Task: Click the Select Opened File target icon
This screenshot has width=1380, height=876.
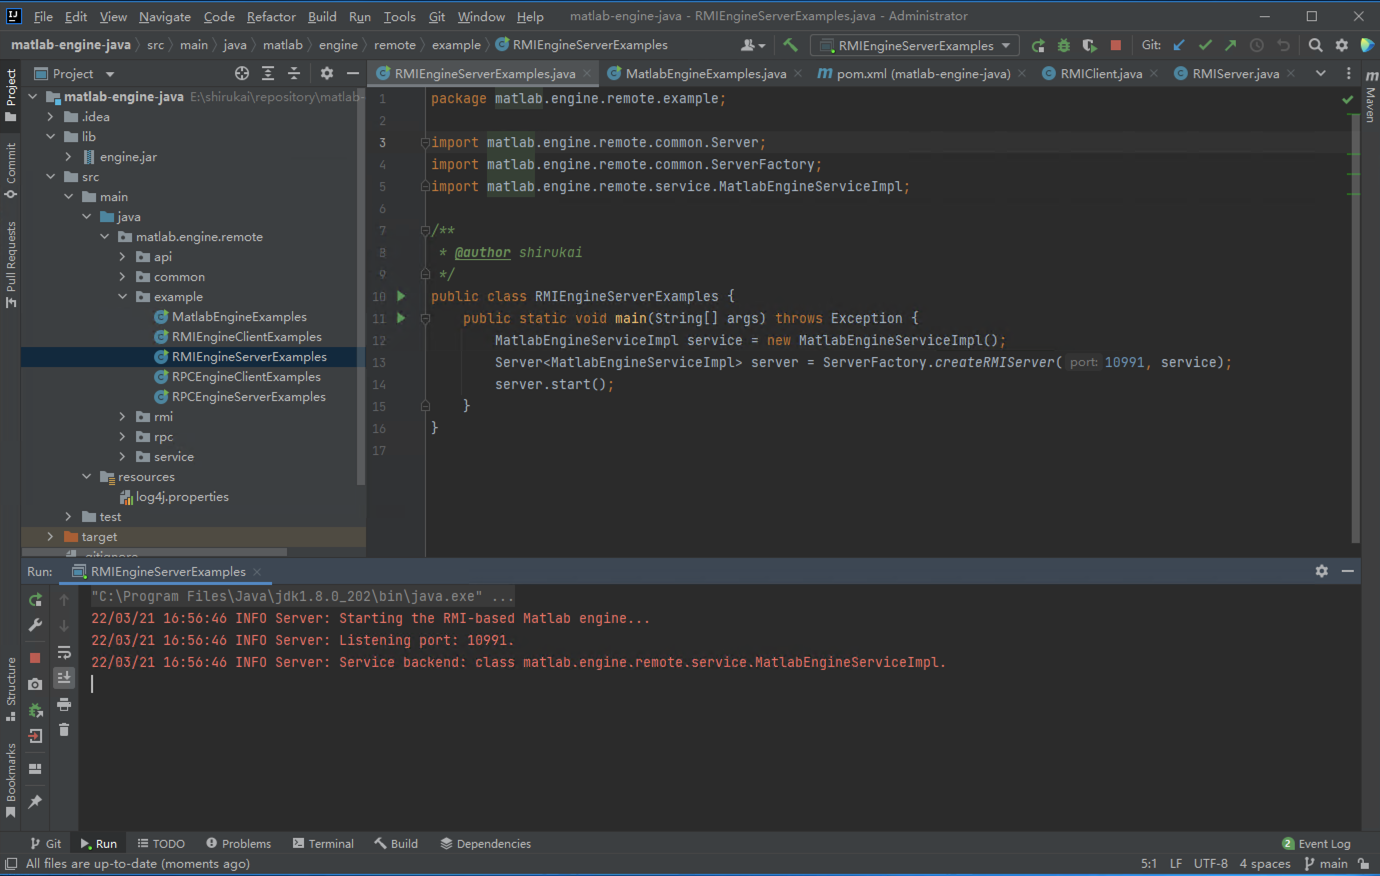Action: [x=242, y=73]
